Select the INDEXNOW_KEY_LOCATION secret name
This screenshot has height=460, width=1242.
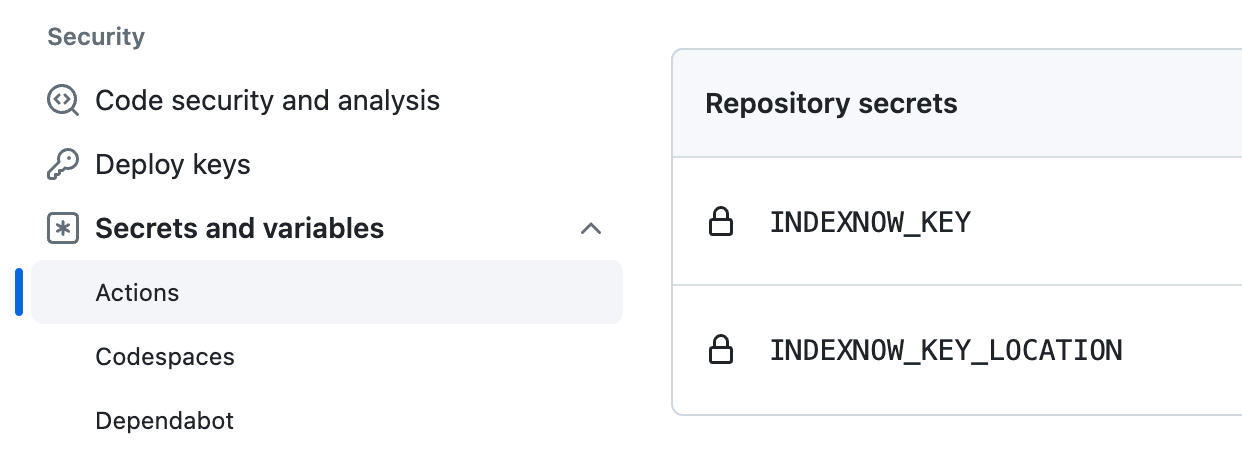point(946,350)
